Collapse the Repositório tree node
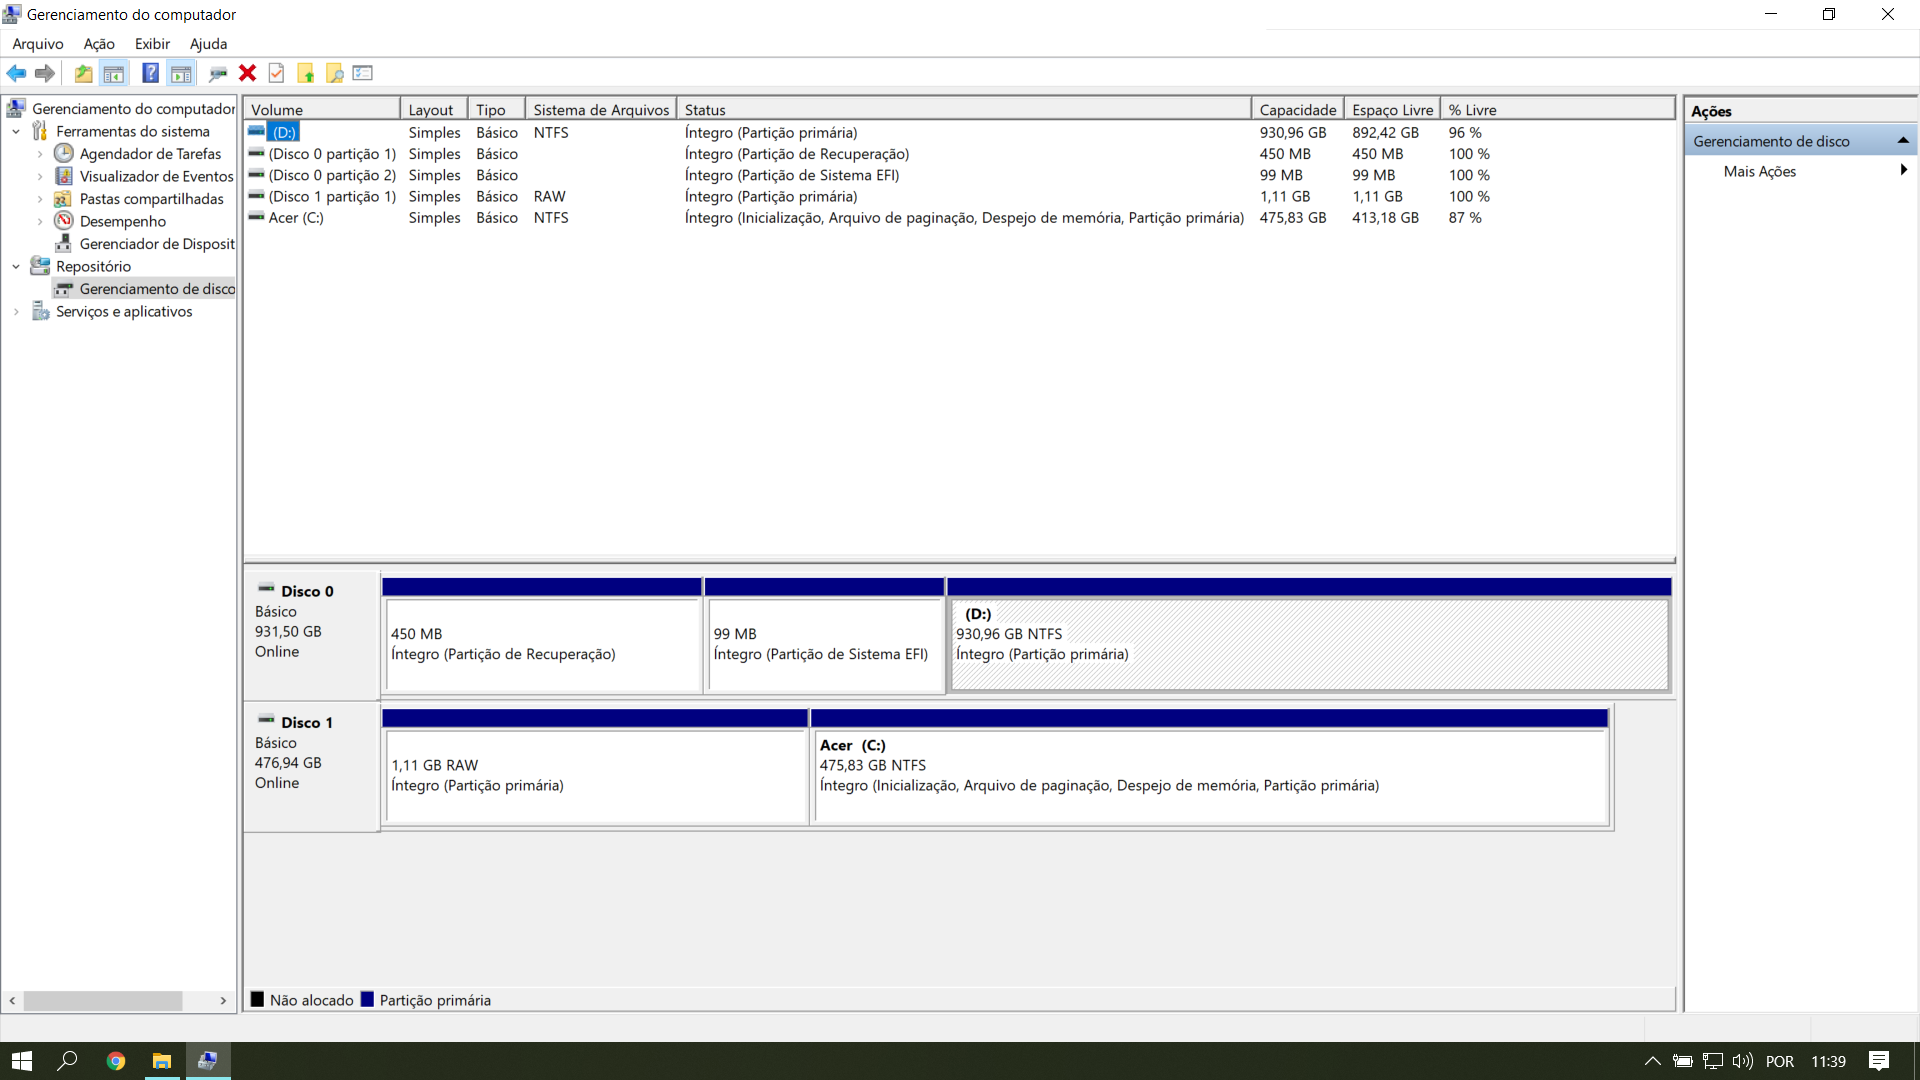 pyautogui.click(x=16, y=266)
